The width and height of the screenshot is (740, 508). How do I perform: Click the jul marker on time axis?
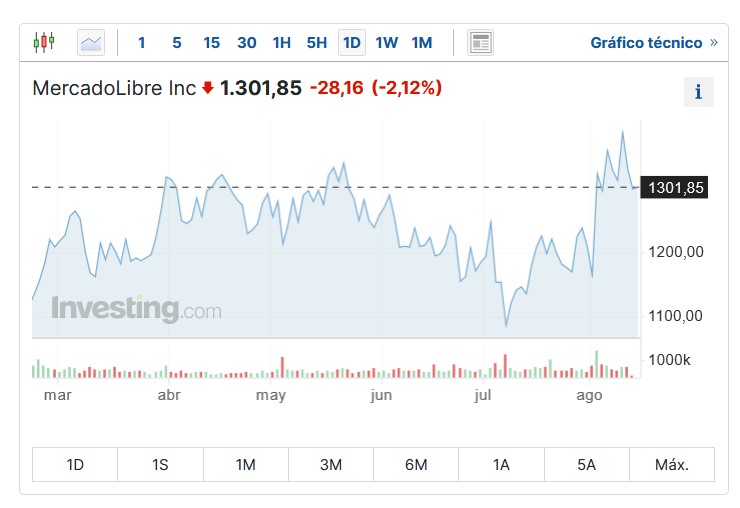tap(484, 396)
